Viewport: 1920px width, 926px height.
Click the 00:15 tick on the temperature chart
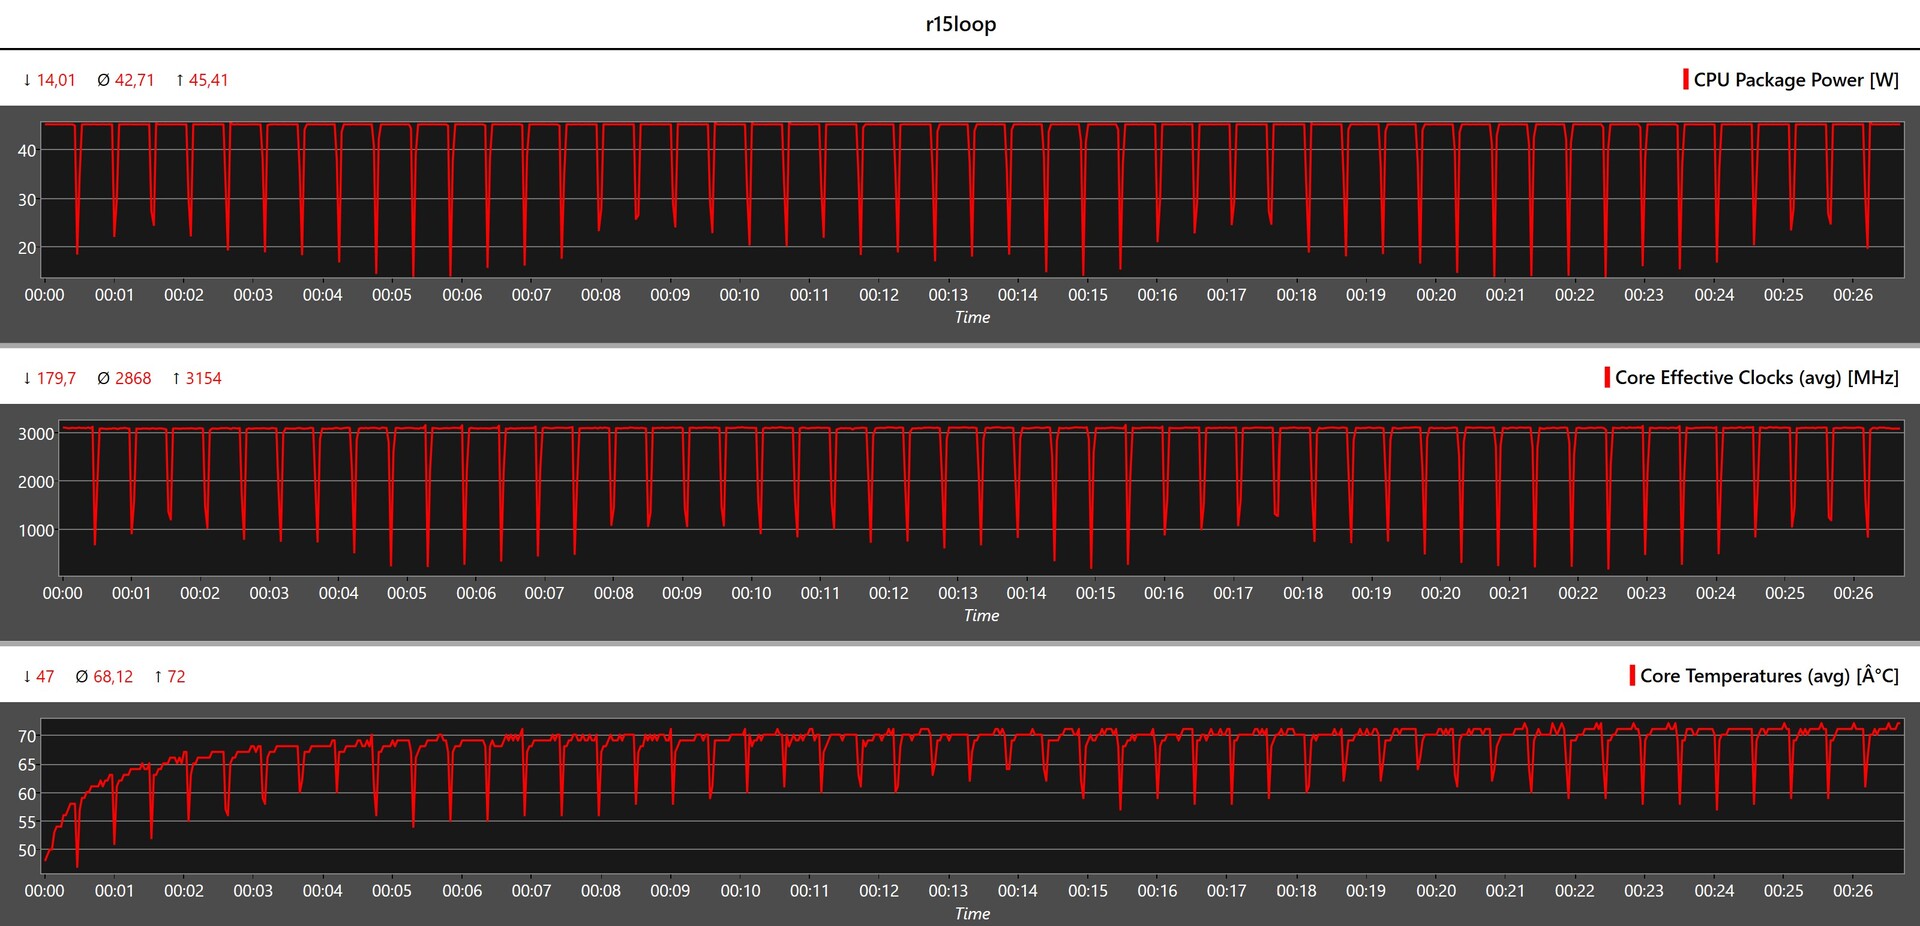(x=1088, y=891)
